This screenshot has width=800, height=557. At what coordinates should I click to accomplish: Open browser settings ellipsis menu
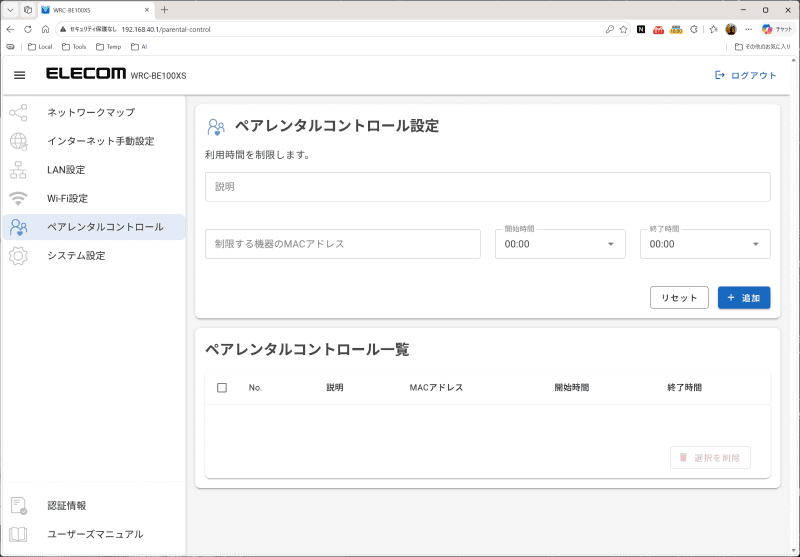(x=748, y=29)
